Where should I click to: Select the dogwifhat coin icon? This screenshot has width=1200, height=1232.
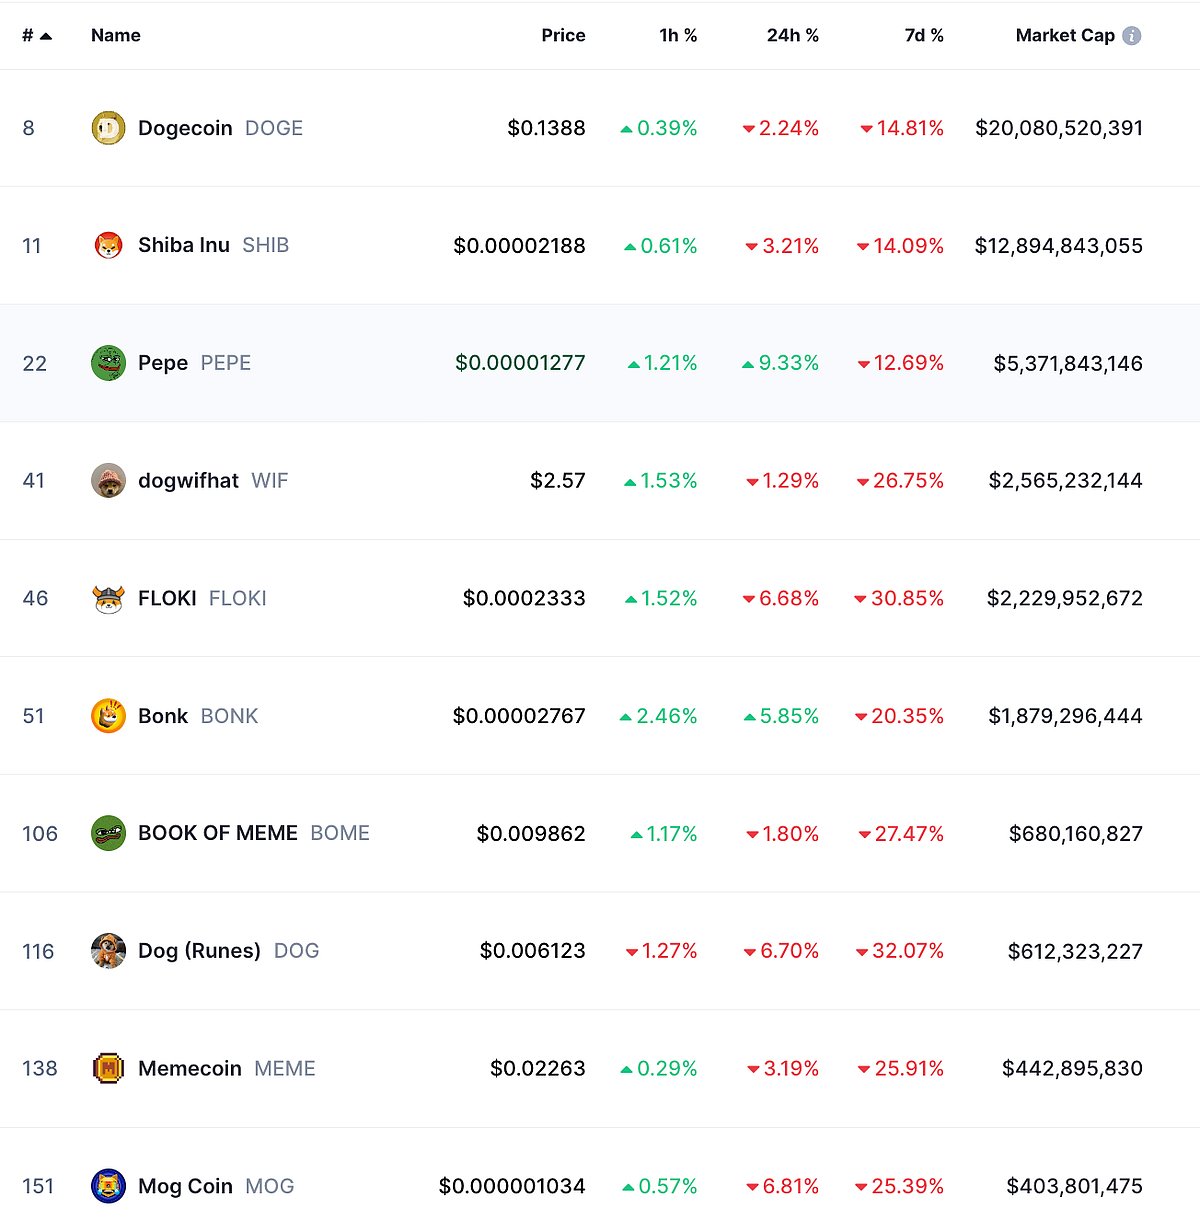[108, 480]
